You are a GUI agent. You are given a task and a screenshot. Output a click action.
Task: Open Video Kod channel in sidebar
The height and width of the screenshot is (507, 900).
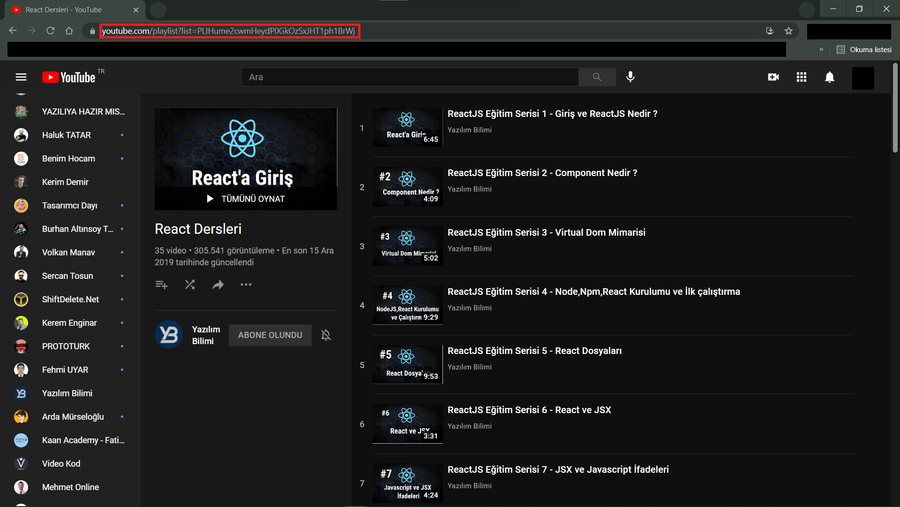pyautogui.click(x=70, y=464)
